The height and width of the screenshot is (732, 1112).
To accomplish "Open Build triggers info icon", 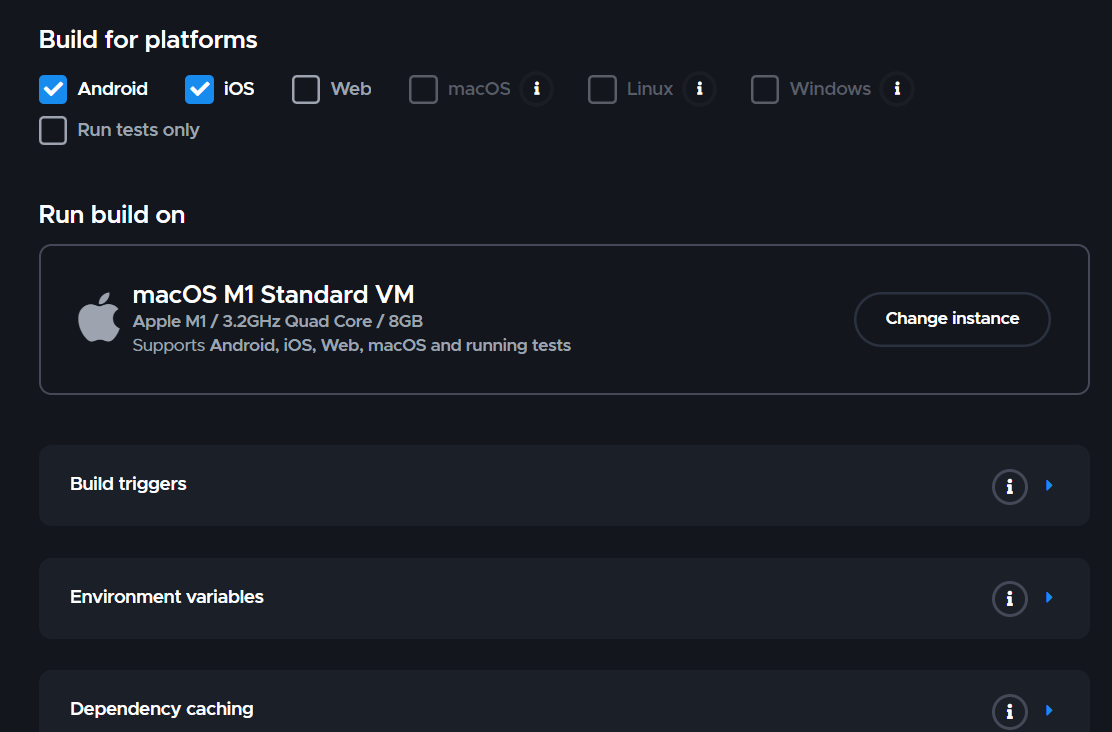I will tap(1010, 487).
